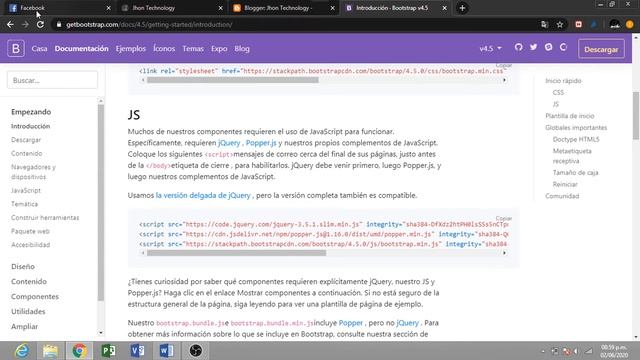Click the Descargar button in navbar

601,49
